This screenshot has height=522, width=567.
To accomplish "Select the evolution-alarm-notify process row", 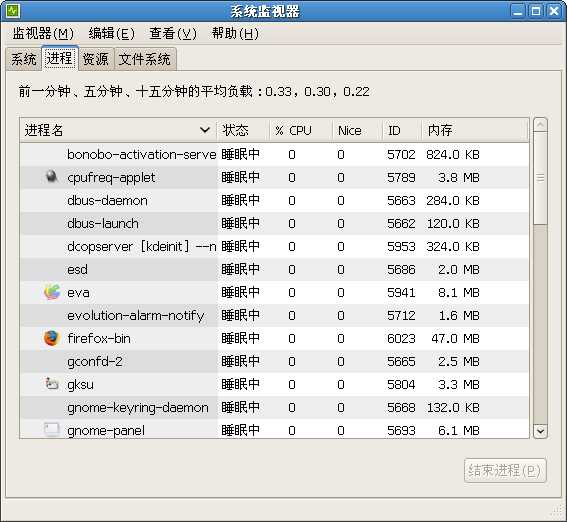I will click(274, 315).
